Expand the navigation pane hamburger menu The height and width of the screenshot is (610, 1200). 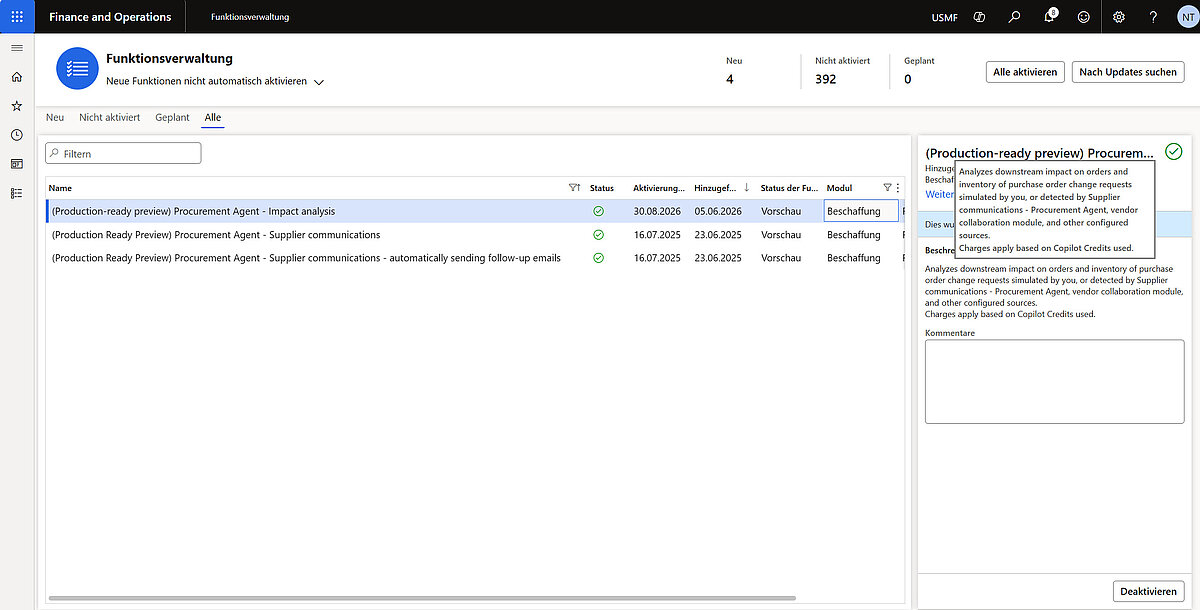tap(17, 48)
